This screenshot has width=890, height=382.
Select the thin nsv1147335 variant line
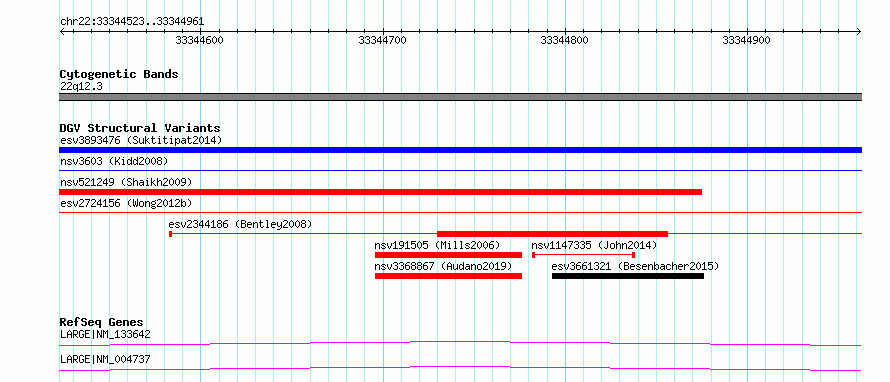click(583, 255)
